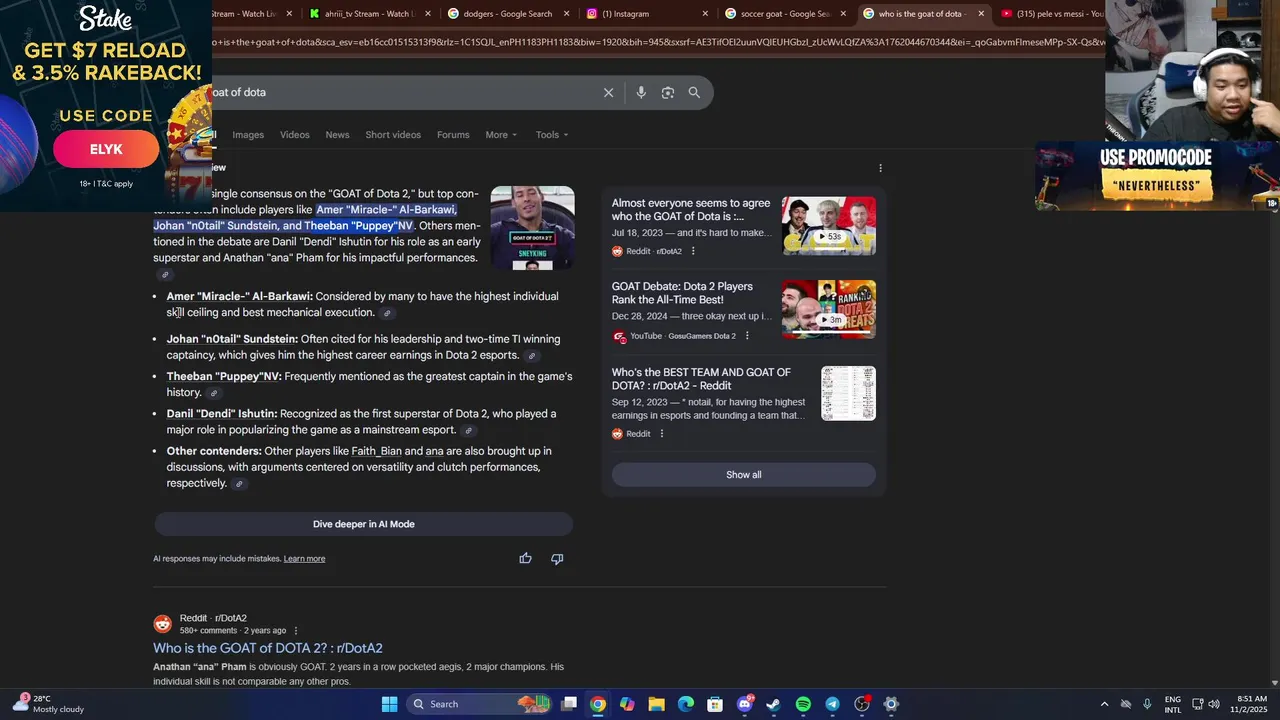
Task: Give thumbs down to the AI response
Action: pos(557,558)
